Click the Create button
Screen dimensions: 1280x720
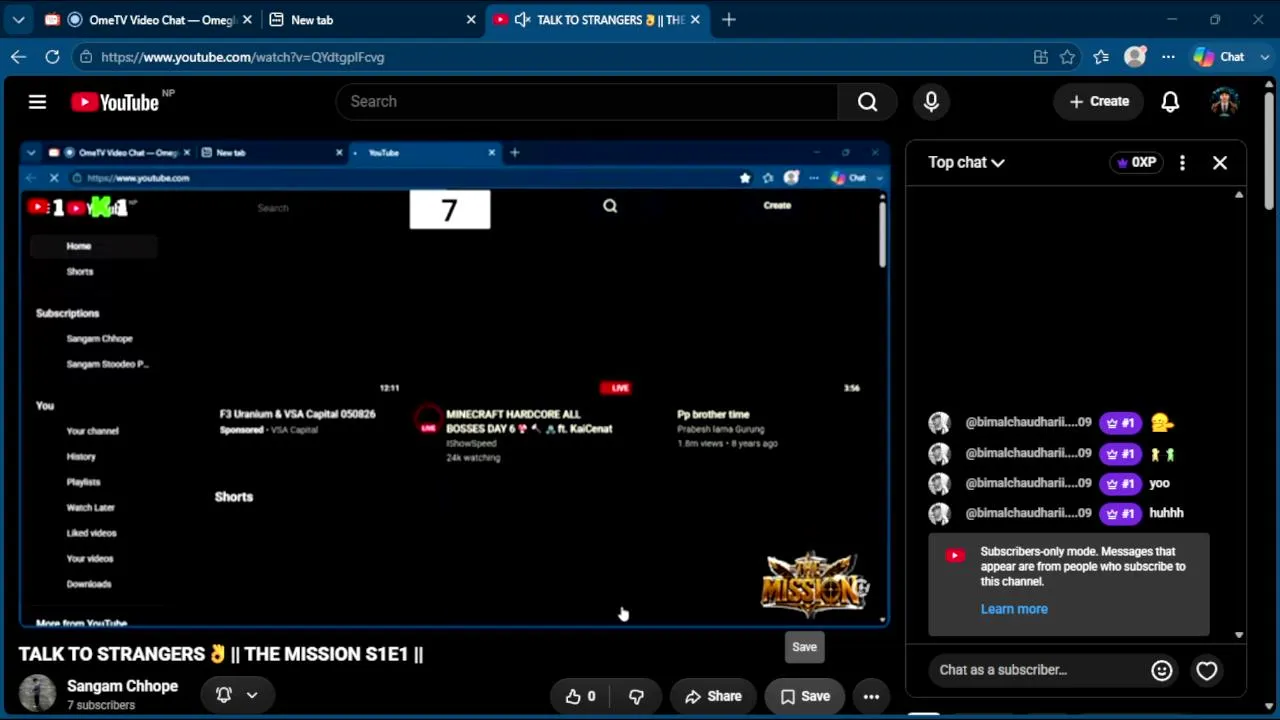point(1099,101)
